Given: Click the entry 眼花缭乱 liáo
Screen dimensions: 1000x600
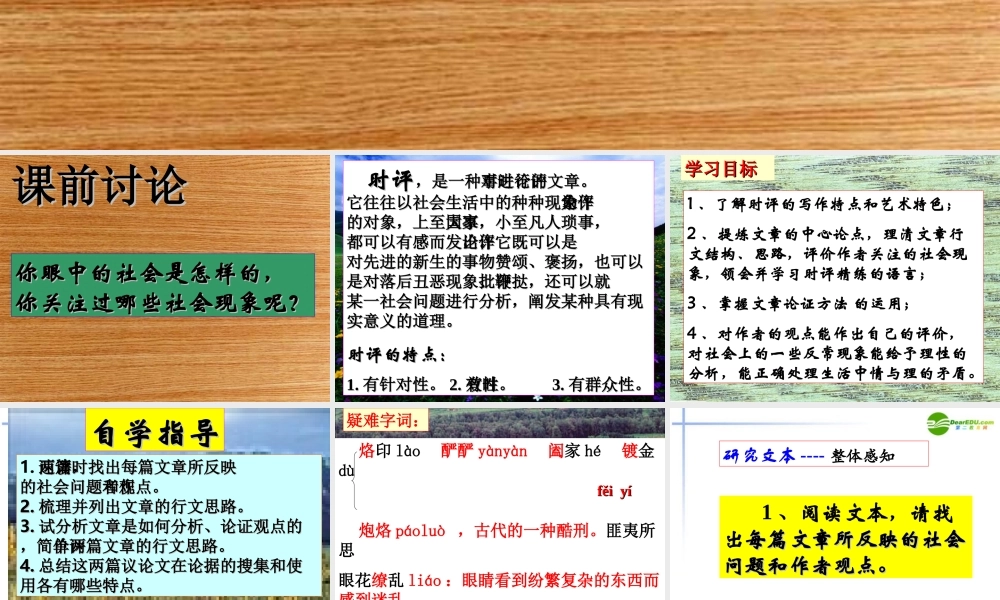Looking at the screenshot, I should (390, 580).
